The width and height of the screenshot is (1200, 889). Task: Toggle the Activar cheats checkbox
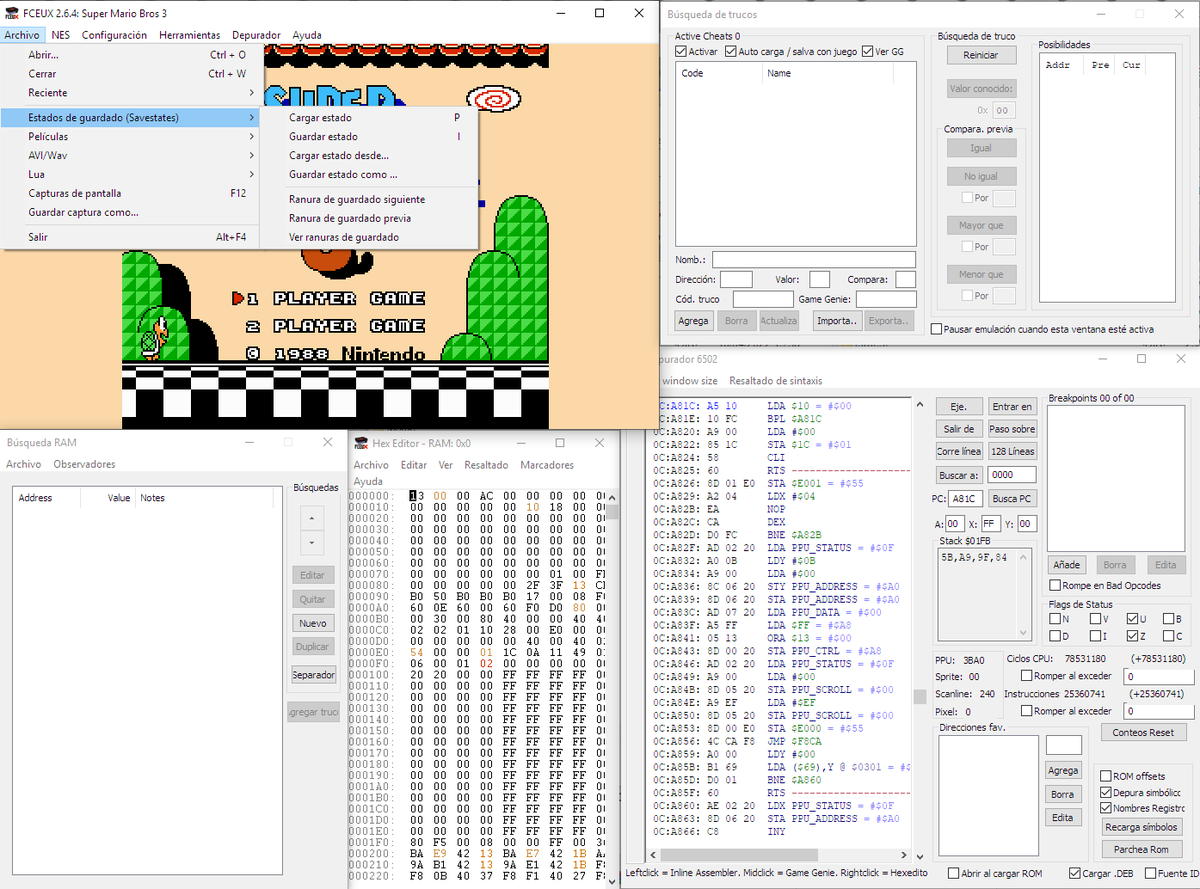tap(681, 52)
